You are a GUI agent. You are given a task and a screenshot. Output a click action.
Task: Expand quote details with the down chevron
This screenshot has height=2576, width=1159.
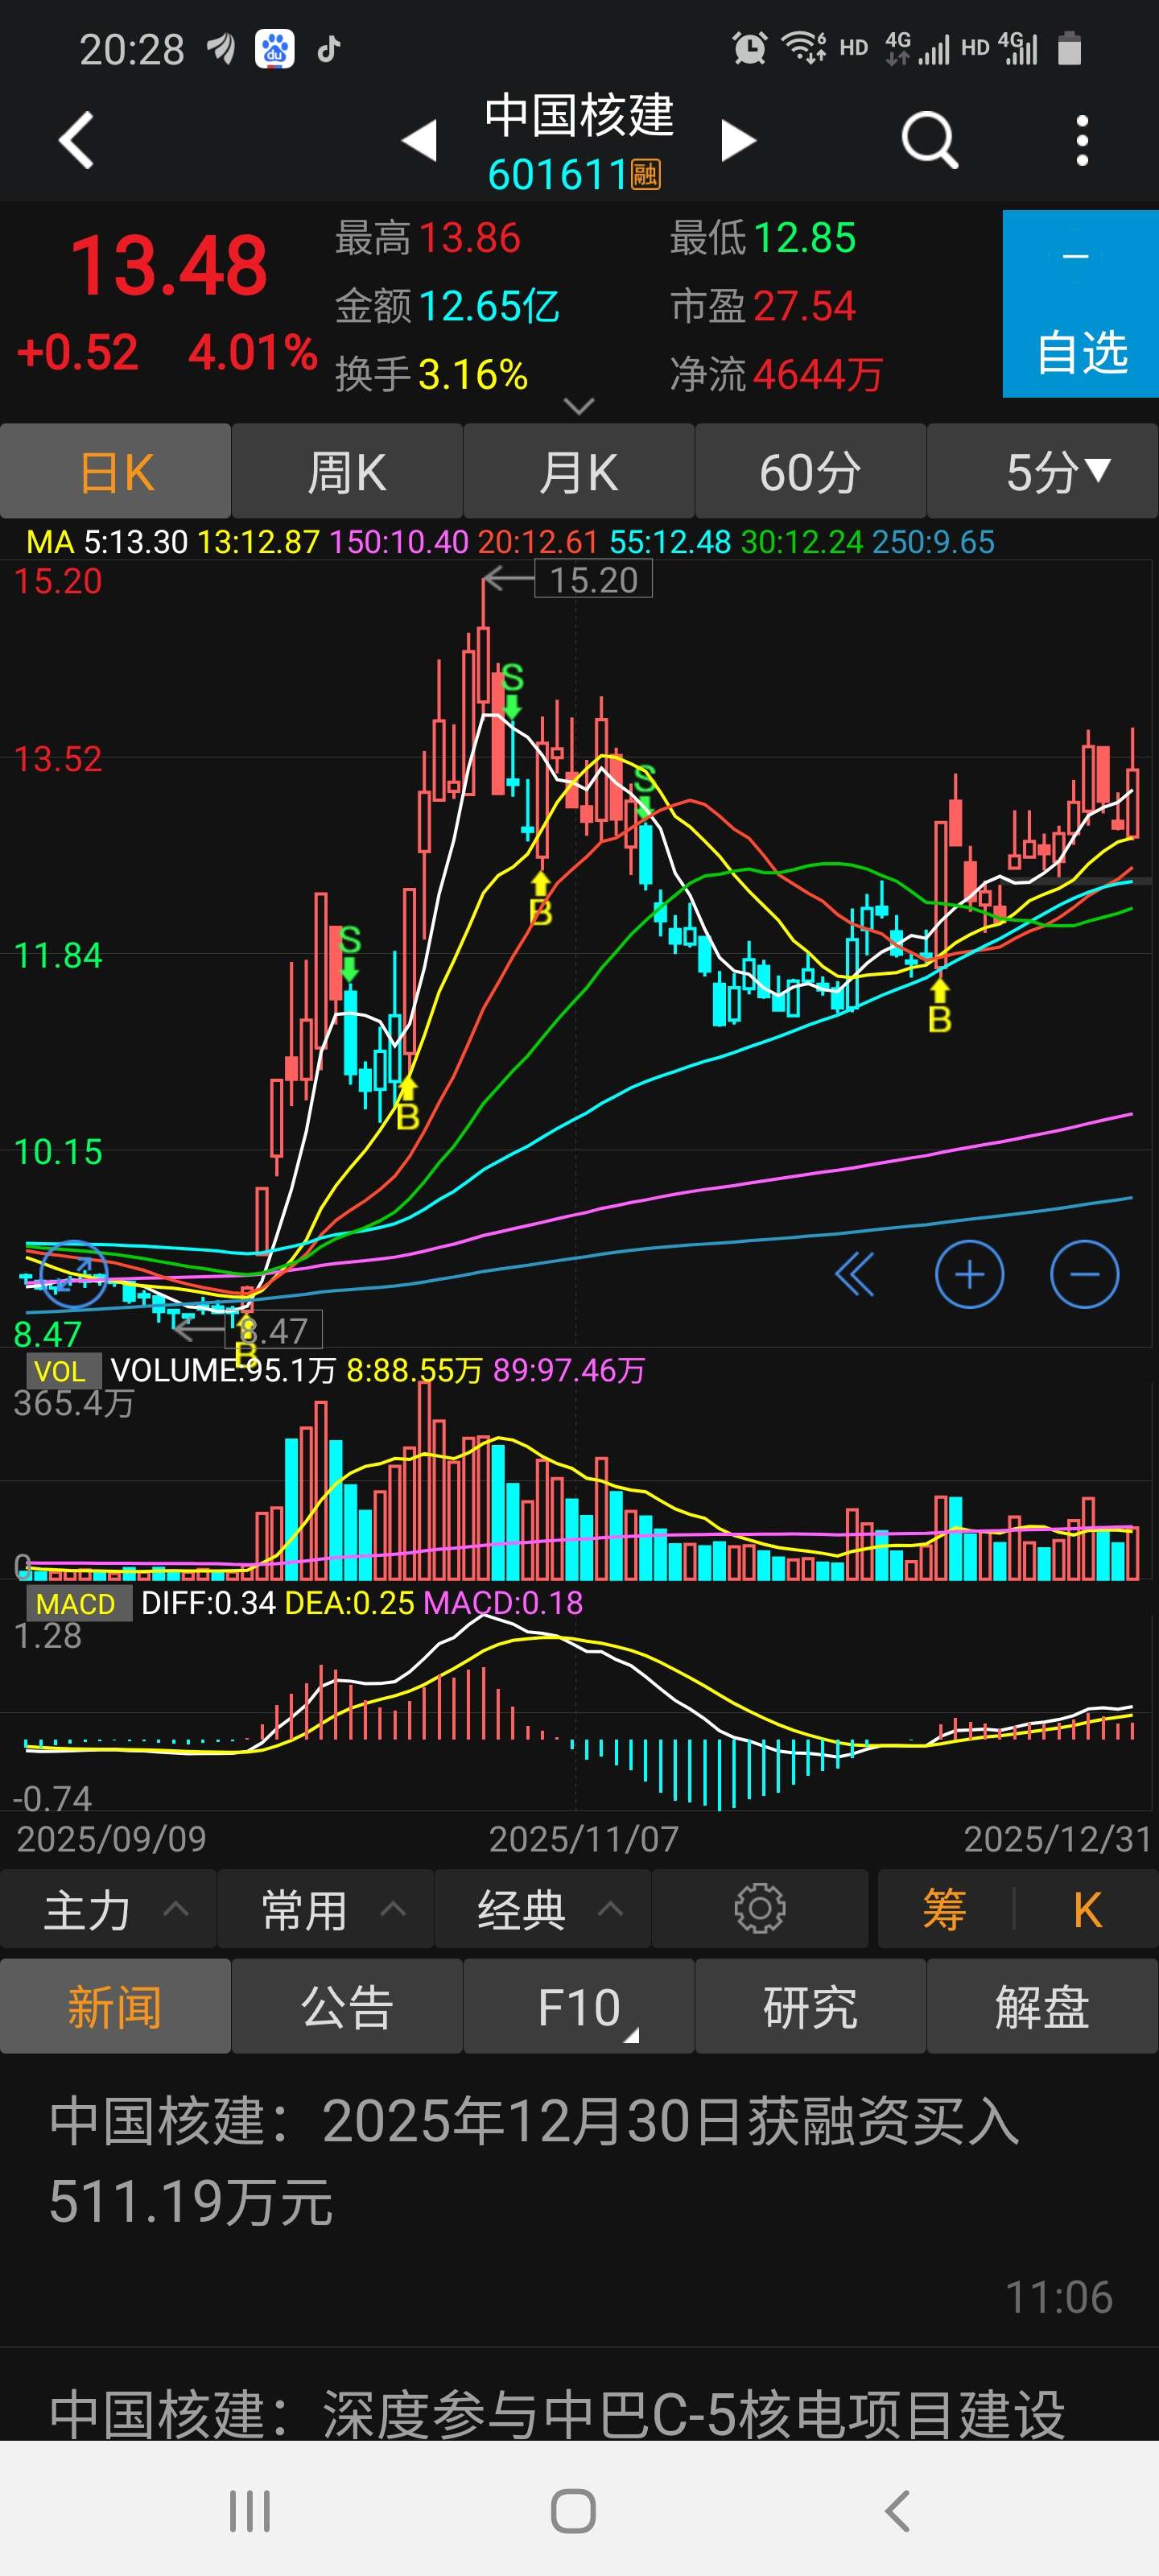pos(579,405)
